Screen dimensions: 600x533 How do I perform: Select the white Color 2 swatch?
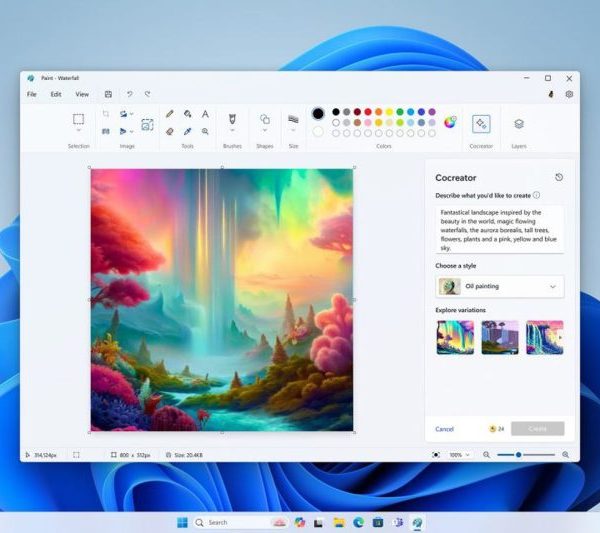[x=318, y=132]
